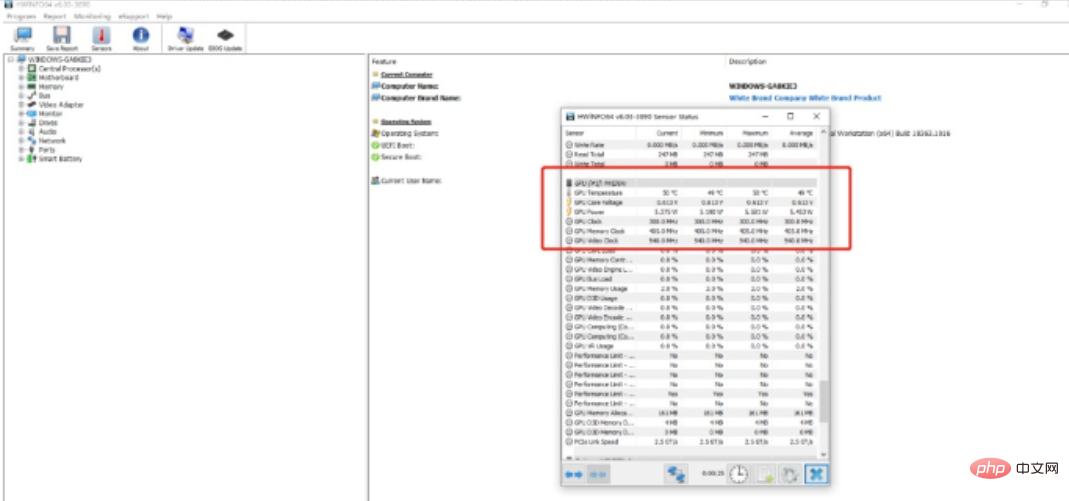The width and height of the screenshot is (1069, 501).
Task: Click the GPU Clock row's clock icon
Action: coord(570,222)
